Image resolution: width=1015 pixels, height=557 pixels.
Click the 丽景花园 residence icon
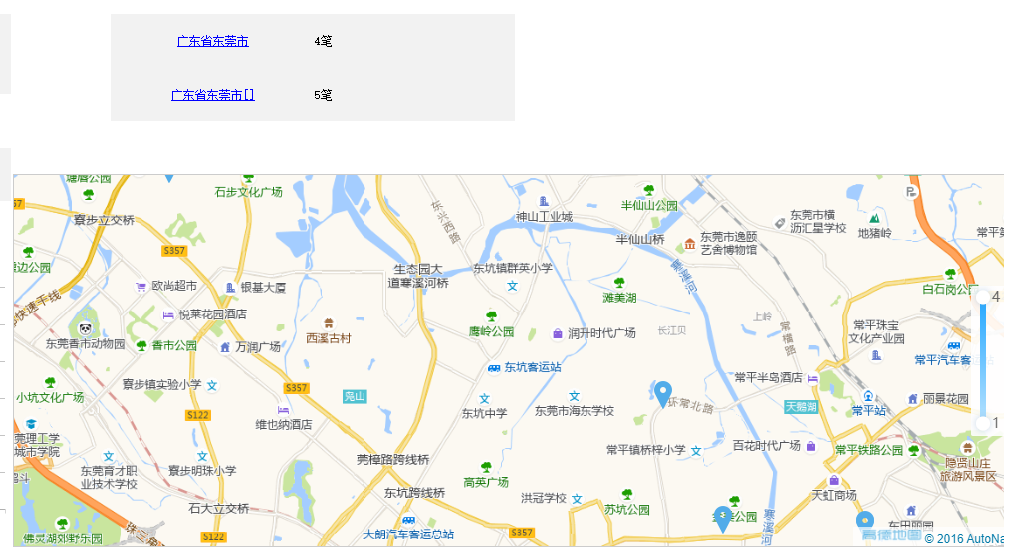[913, 399]
